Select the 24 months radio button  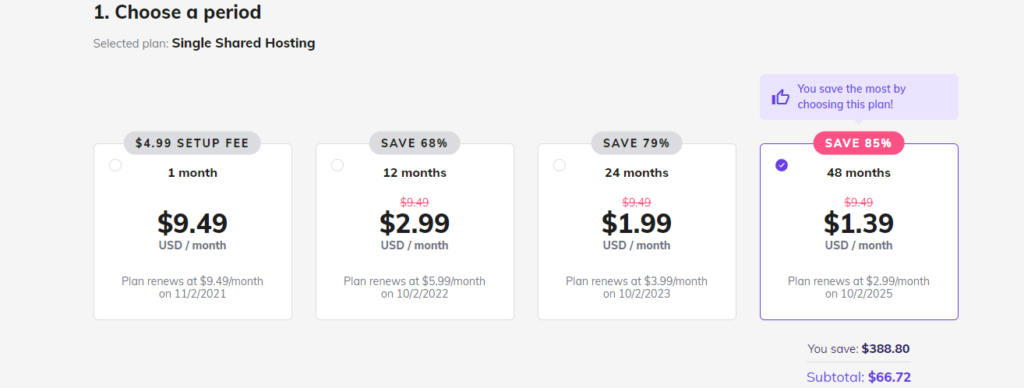(x=560, y=165)
